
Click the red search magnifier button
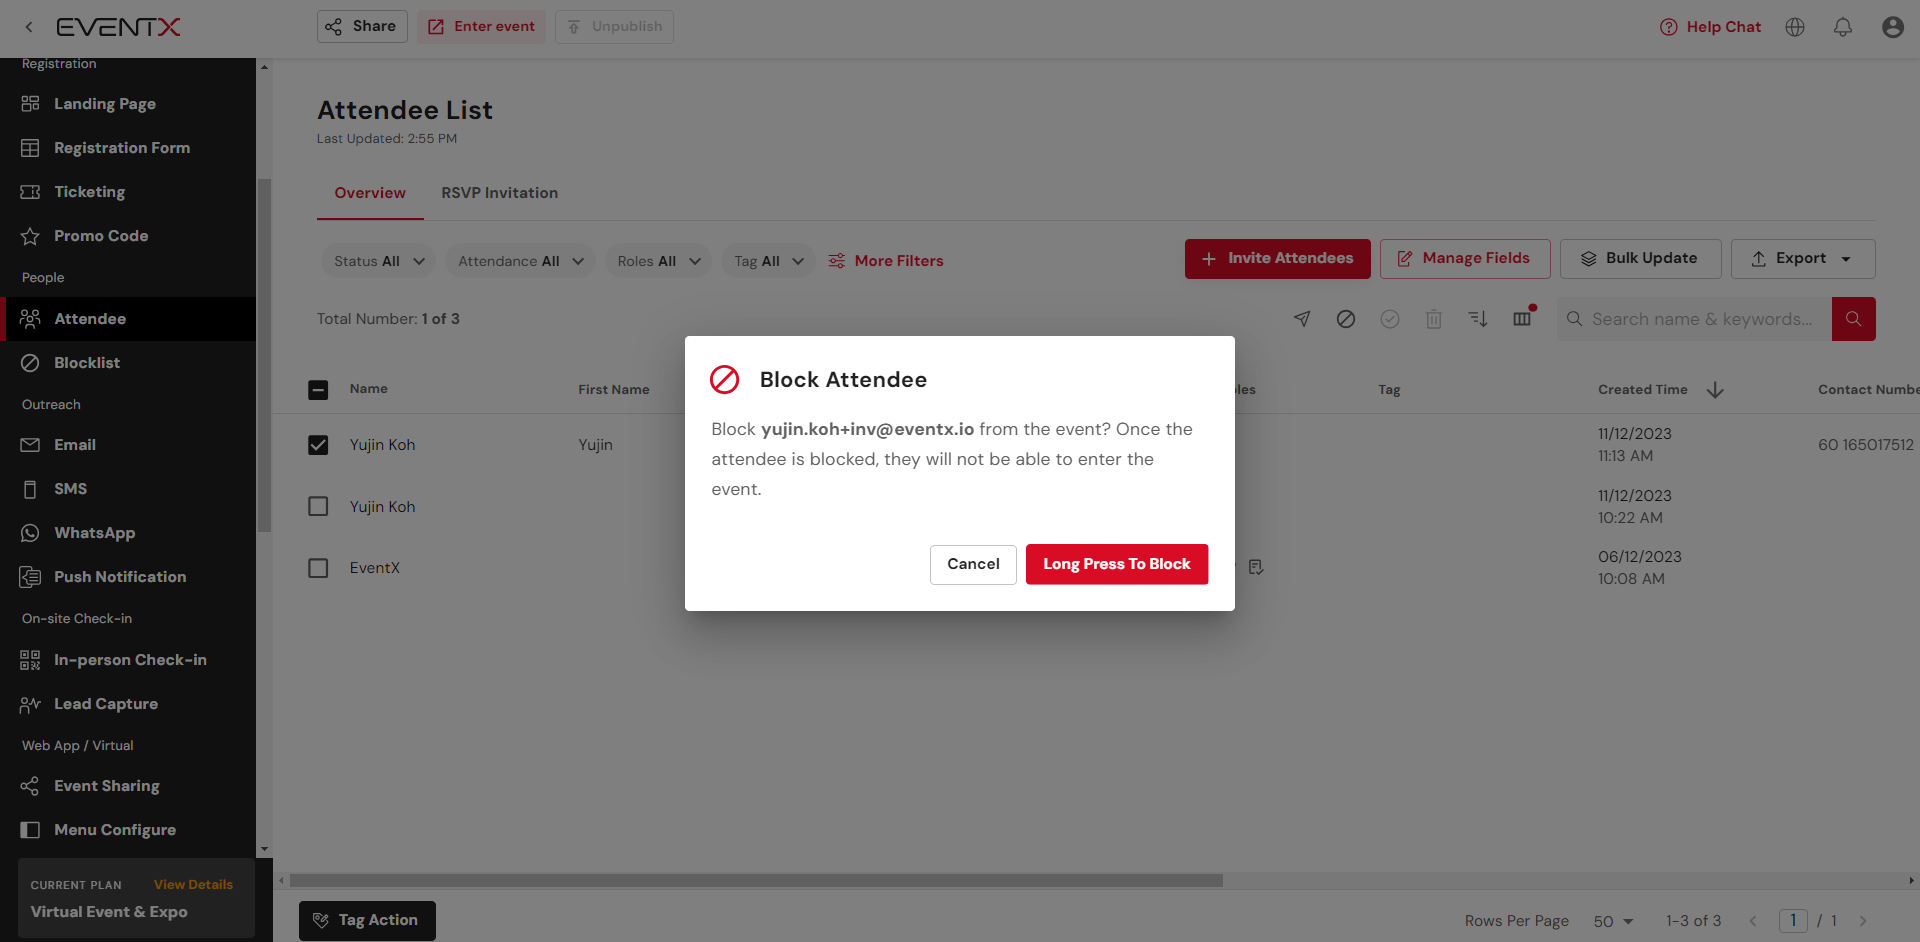(x=1853, y=319)
